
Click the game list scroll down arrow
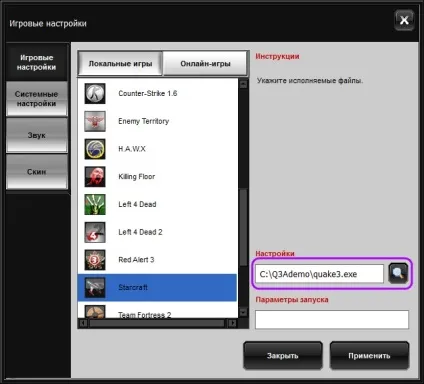[x=244, y=313]
